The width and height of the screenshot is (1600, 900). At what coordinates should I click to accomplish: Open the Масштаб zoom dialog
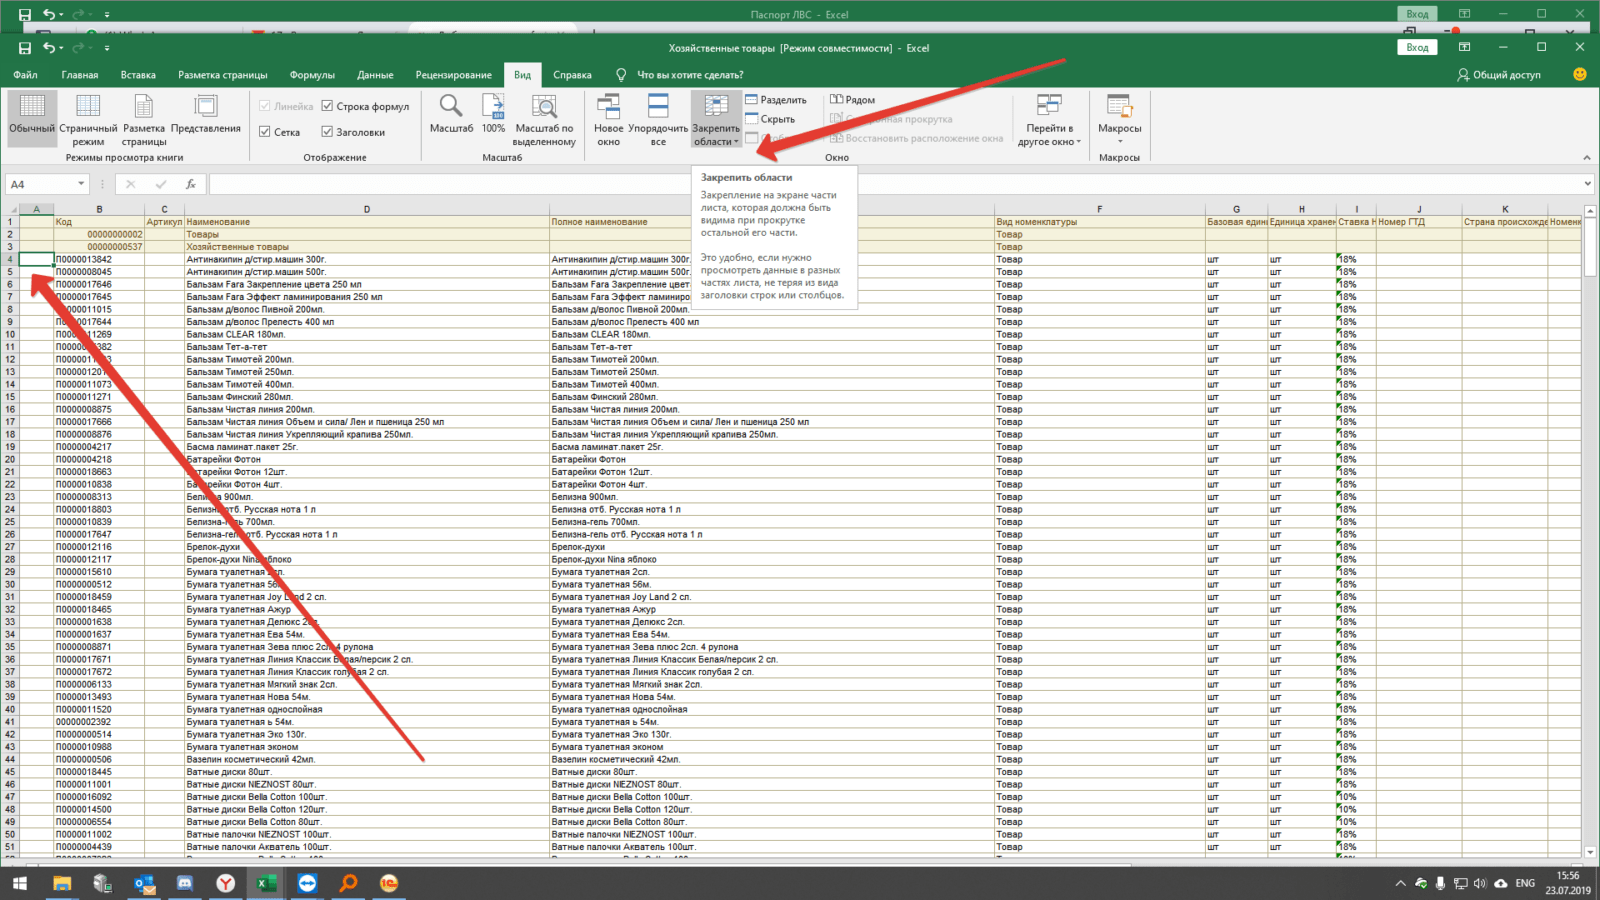[451, 114]
